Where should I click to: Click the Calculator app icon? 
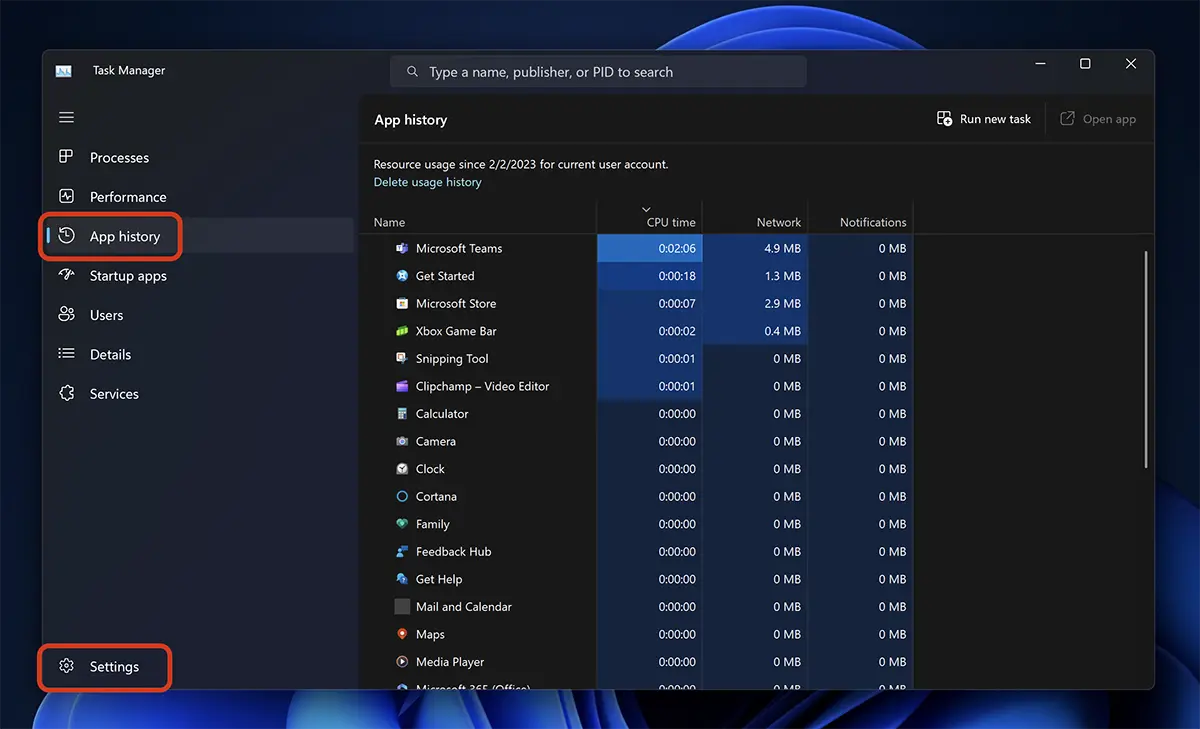coord(402,414)
